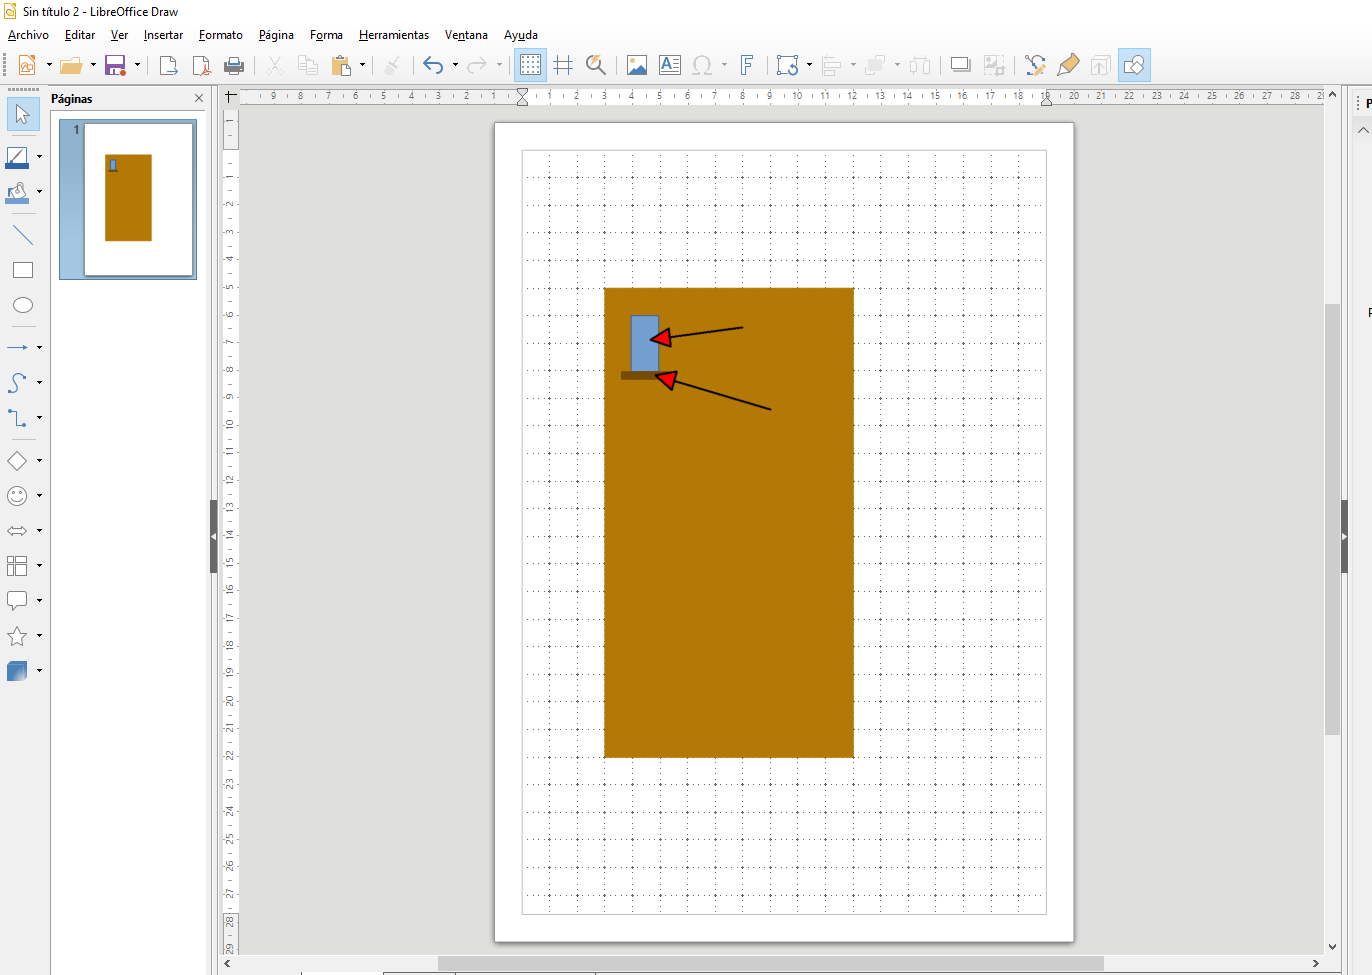Select the Insert Line tool

23,236
